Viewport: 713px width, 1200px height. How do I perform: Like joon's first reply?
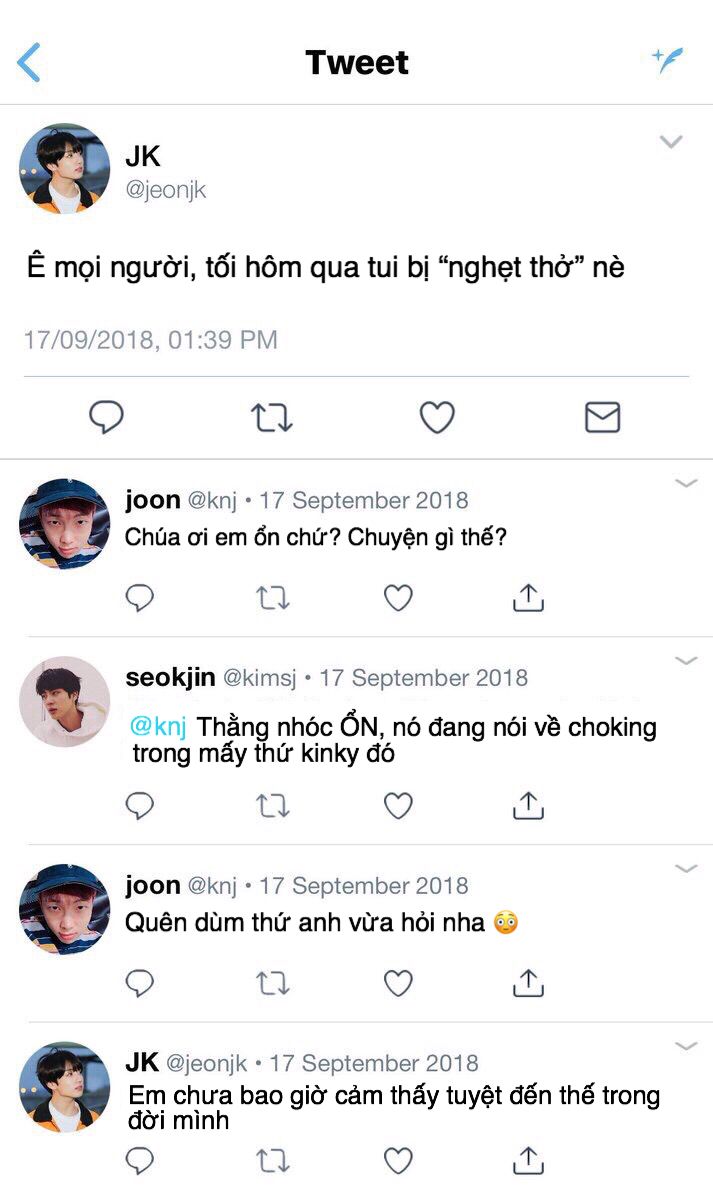398,598
